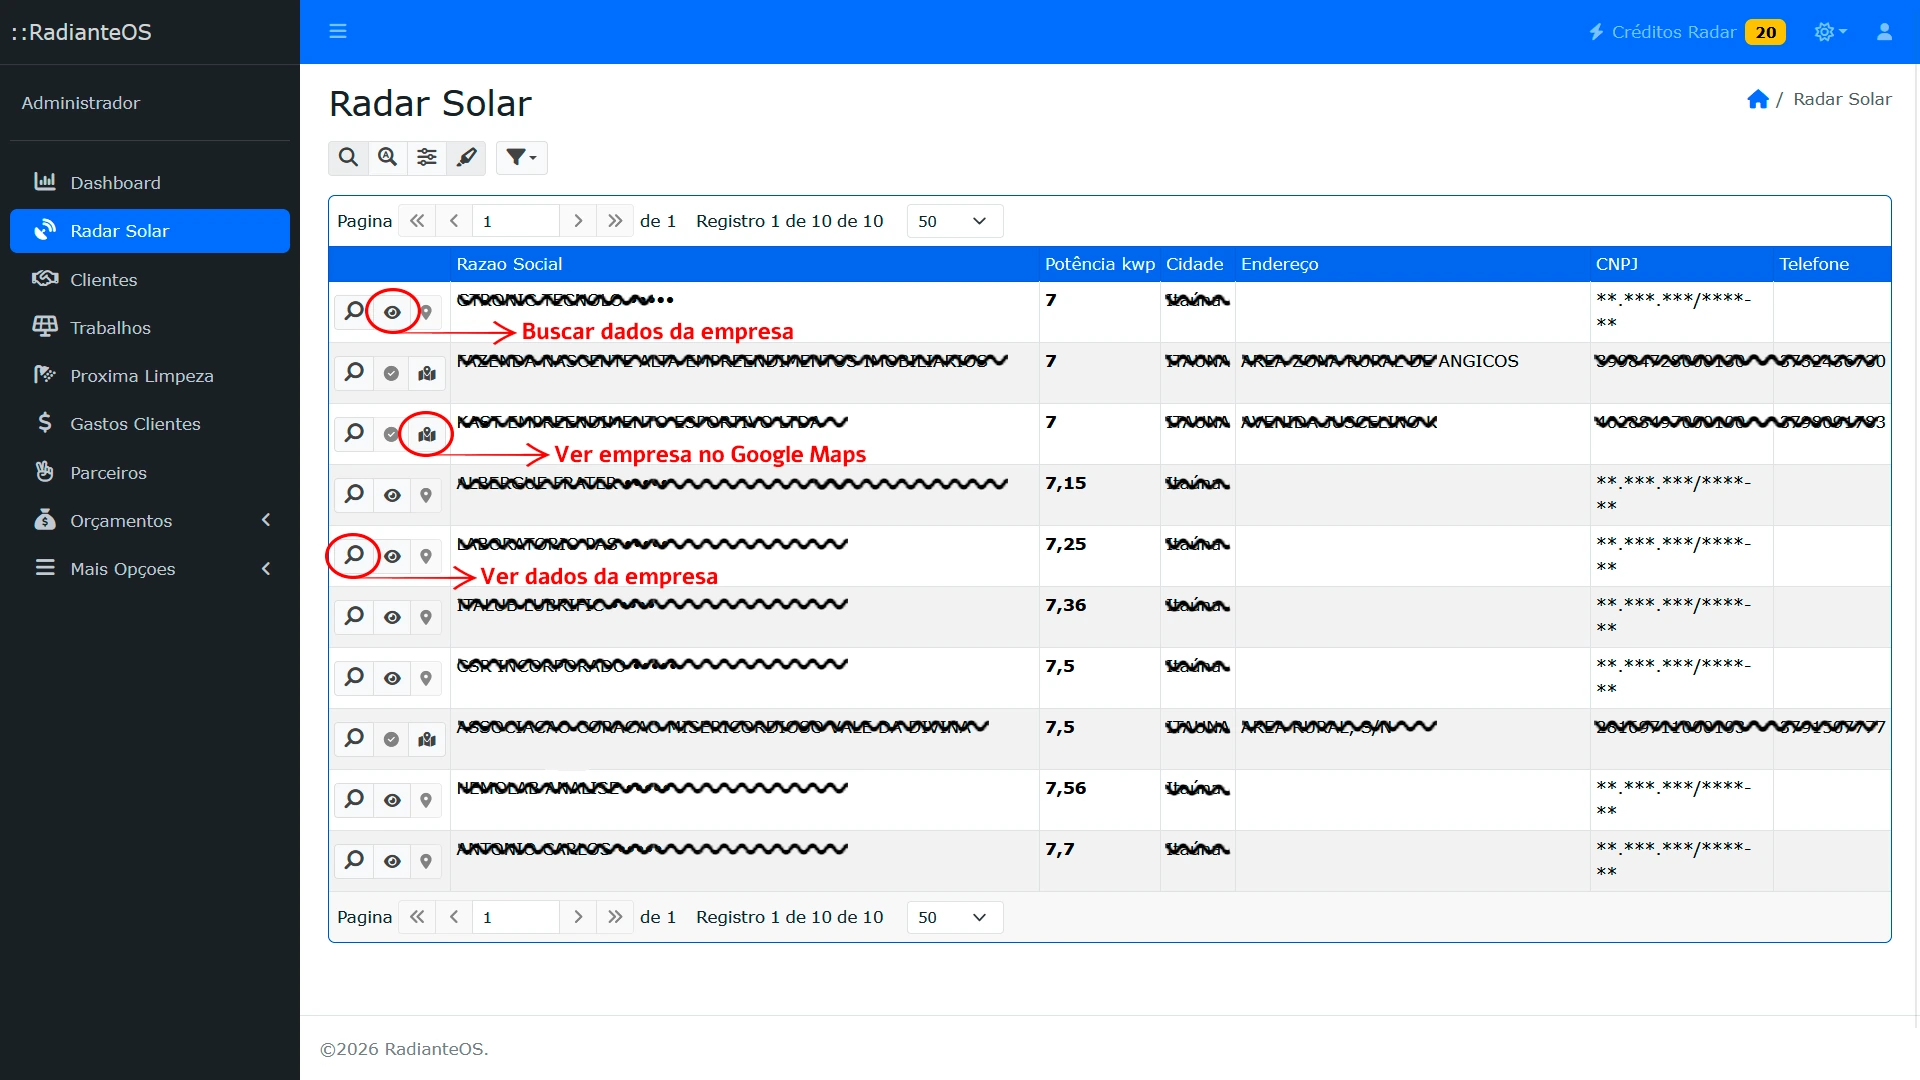Open the gear settings dropdown in header
This screenshot has height=1080, width=1920.
coord(1830,32)
